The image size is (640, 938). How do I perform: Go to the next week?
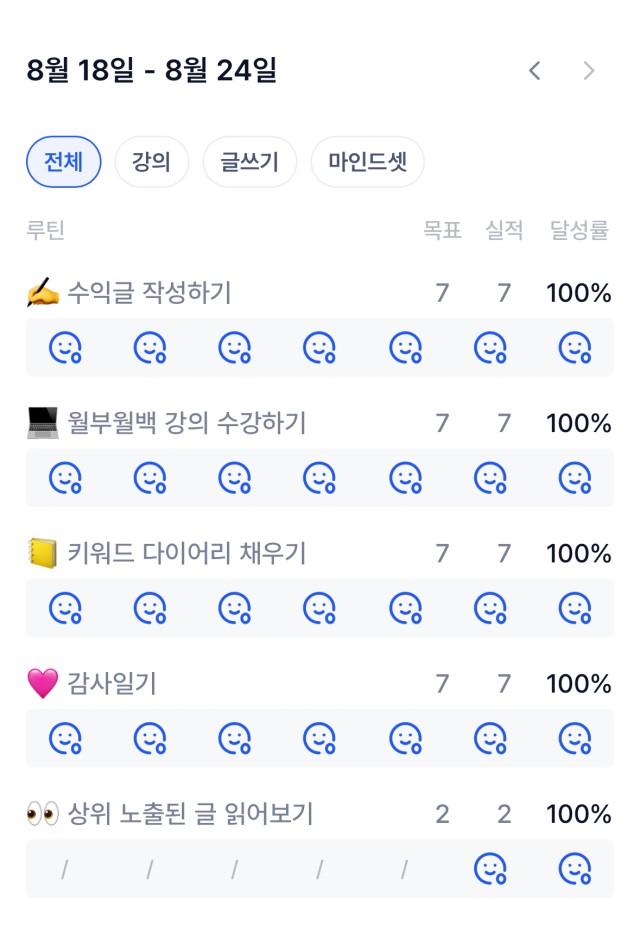tap(589, 71)
